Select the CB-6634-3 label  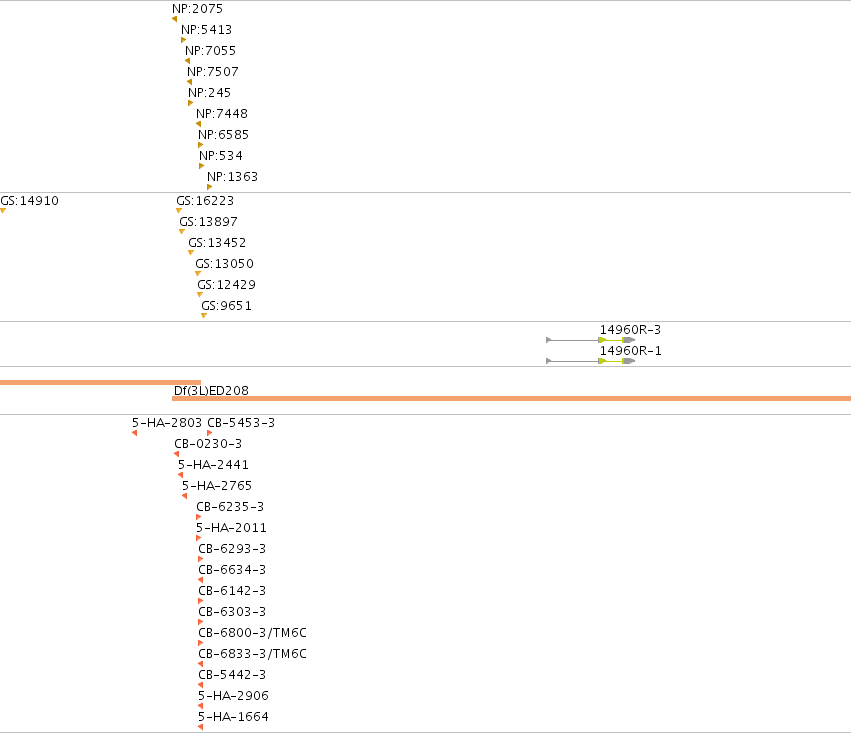pyautogui.click(x=232, y=570)
